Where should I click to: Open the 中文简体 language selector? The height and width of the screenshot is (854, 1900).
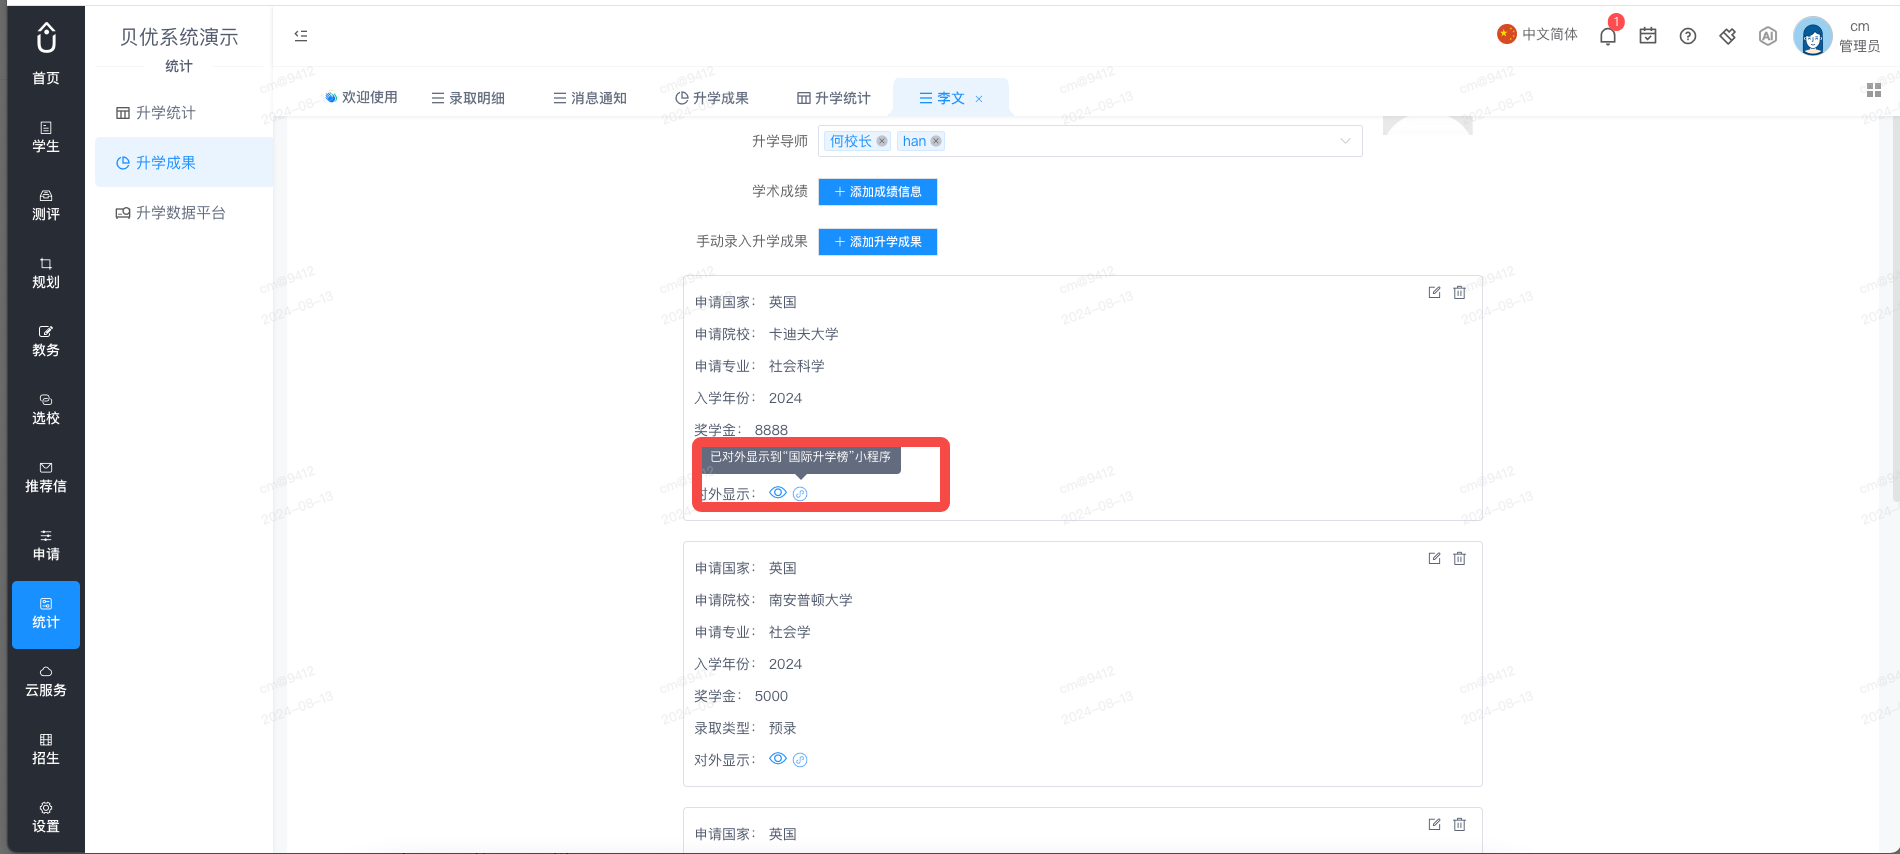[x=1537, y=34]
